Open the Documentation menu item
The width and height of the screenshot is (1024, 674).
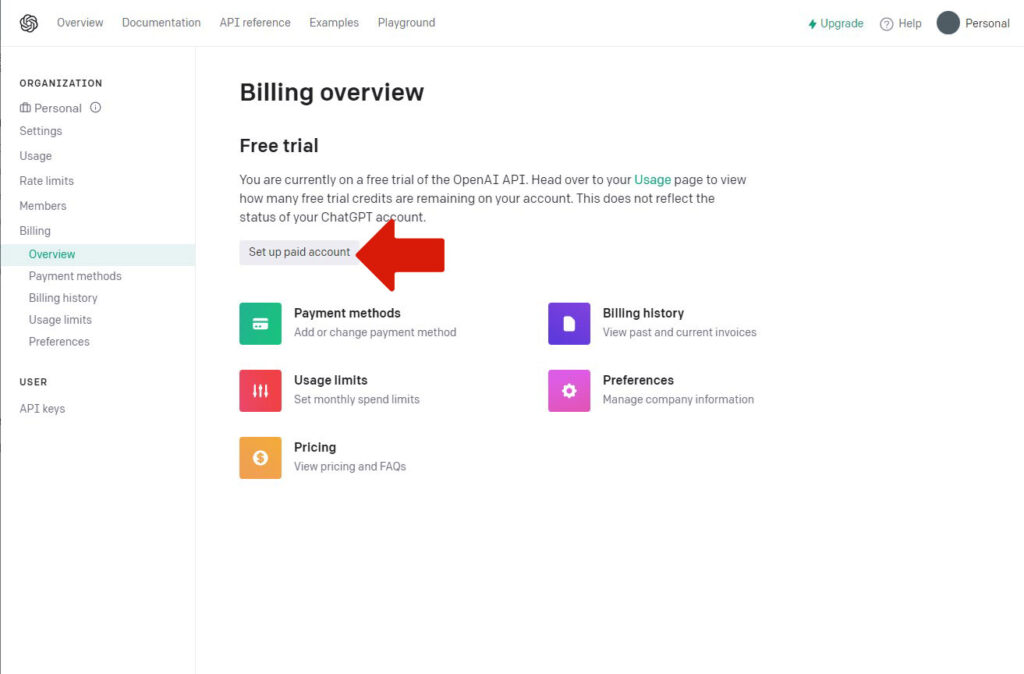coord(161,23)
